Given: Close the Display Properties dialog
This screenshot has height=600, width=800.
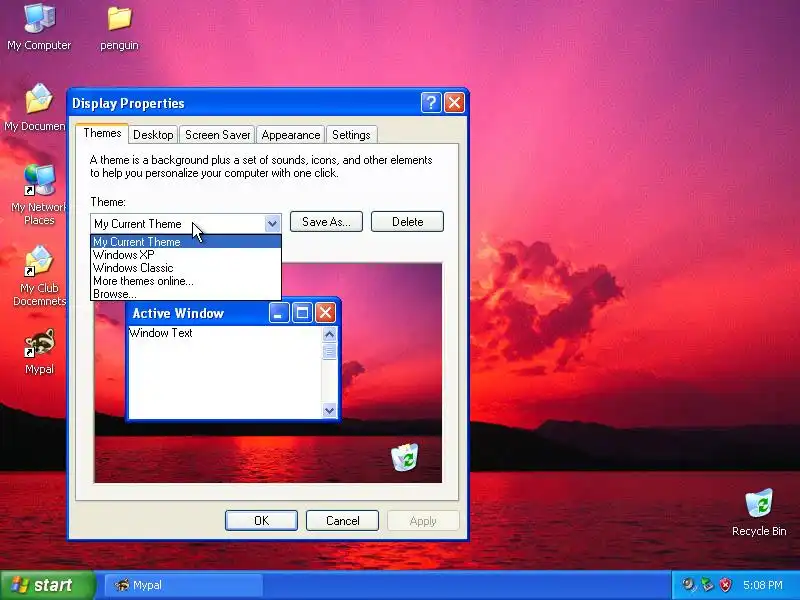Looking at the screenshot, I should pos(454,103).
